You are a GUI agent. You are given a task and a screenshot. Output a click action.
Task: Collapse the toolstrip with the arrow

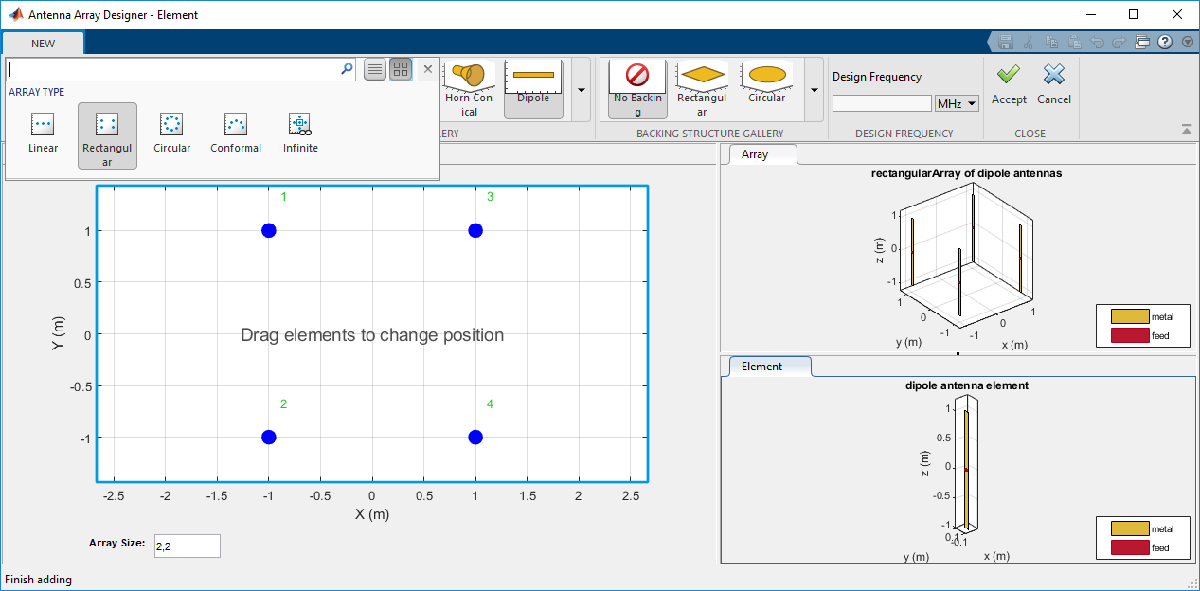click(x=1186, y=129)
